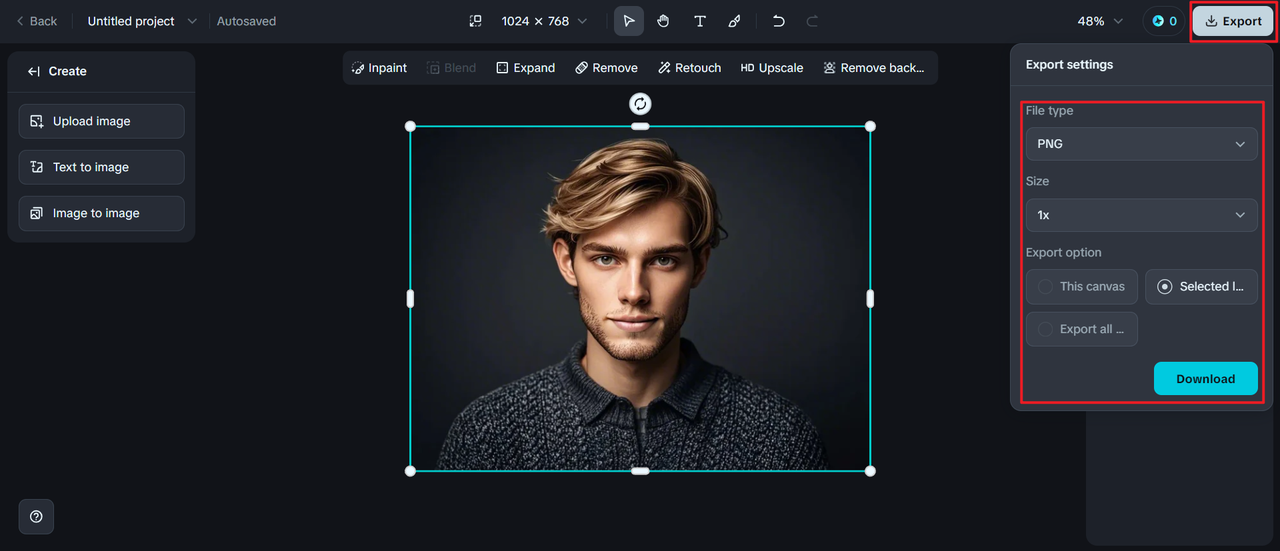Click the Autosaved status text

click(x=246, y=21)
